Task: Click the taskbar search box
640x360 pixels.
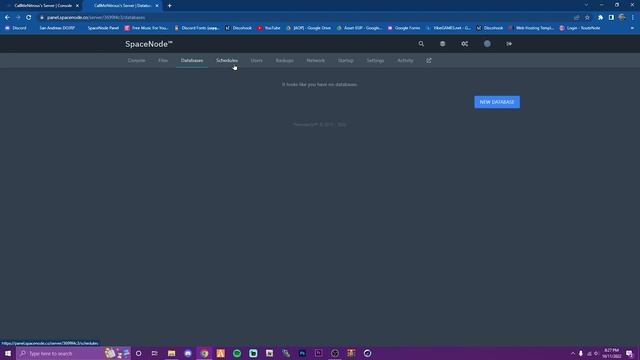Action: (73, 353)
